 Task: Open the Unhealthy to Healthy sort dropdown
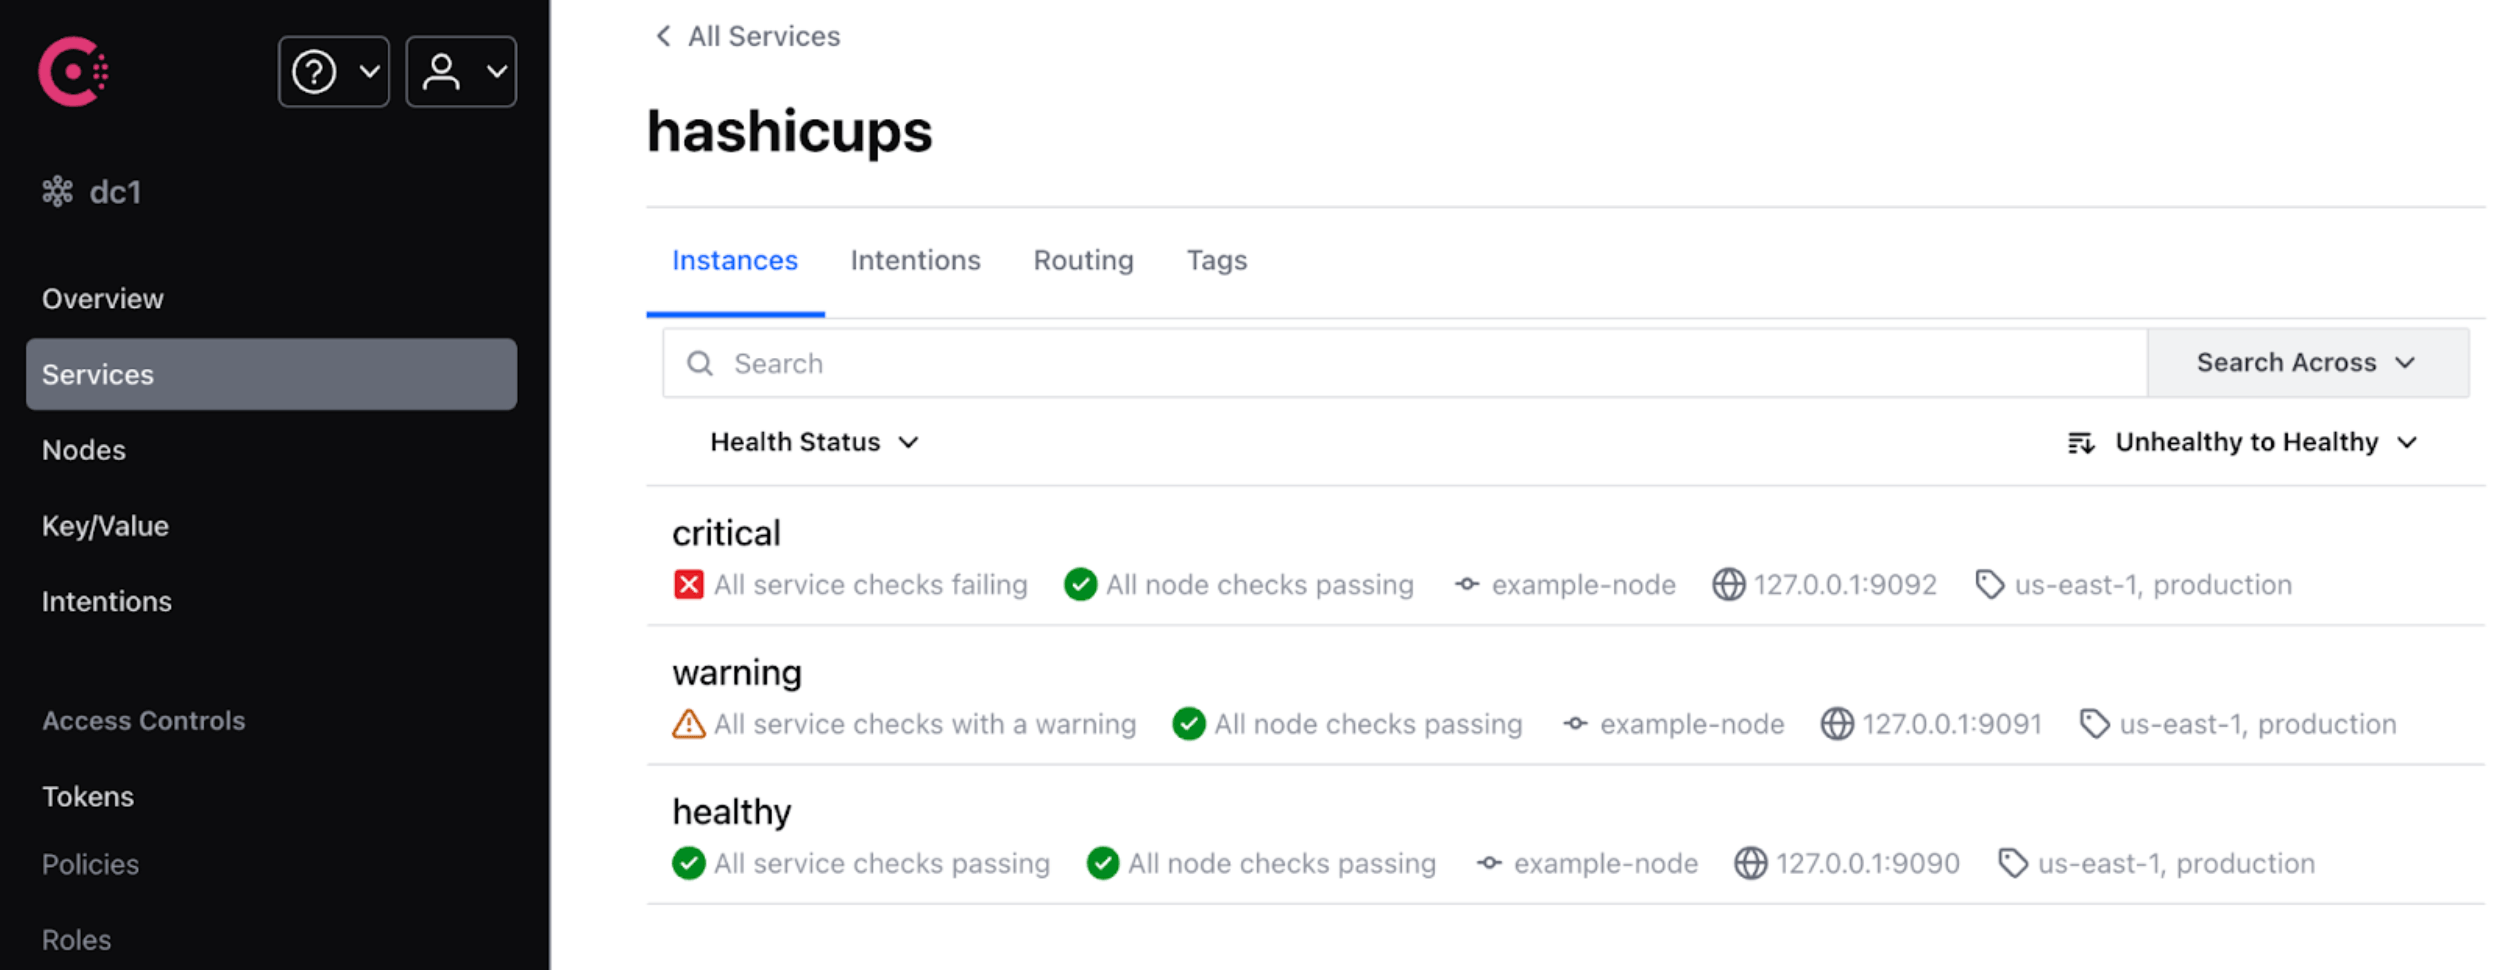click(2264, 442)
